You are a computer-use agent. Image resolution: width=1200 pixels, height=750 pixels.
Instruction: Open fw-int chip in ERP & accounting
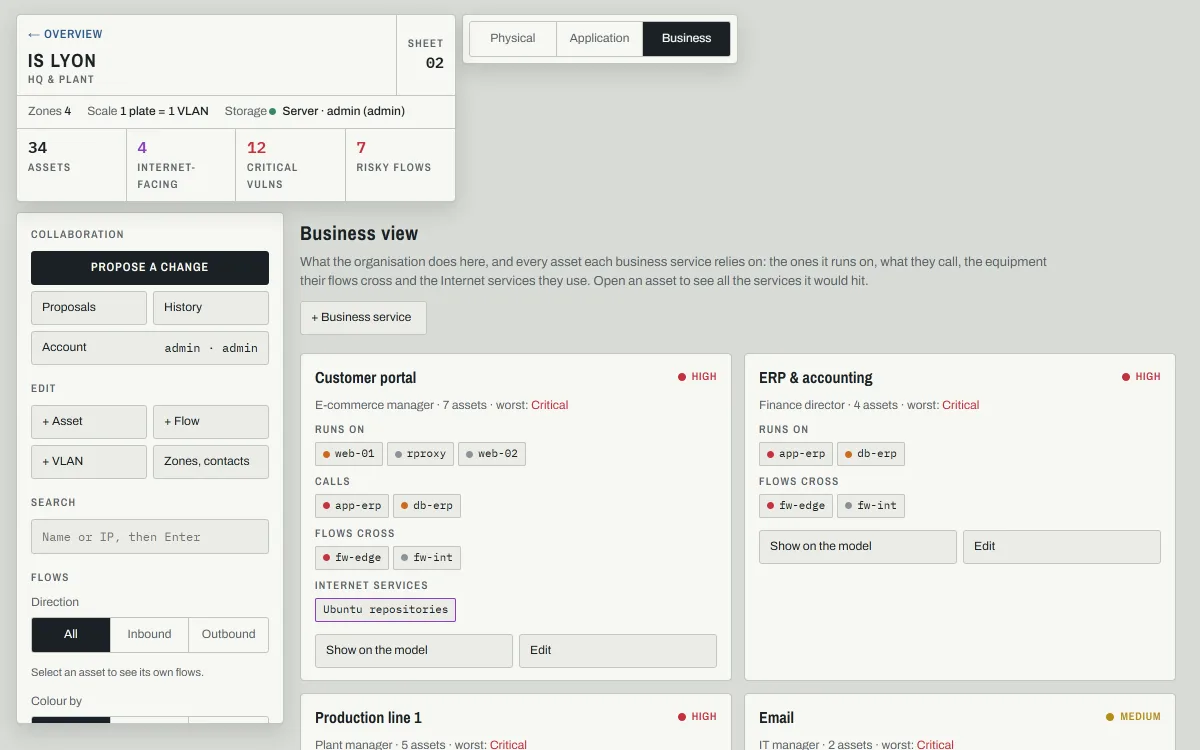coord(871,506)
